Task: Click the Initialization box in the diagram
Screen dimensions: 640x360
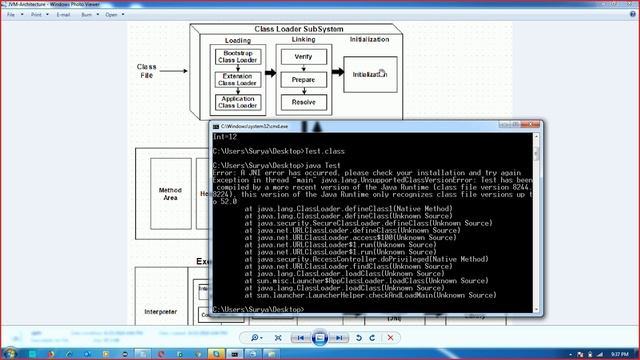Action: point(370,74)
